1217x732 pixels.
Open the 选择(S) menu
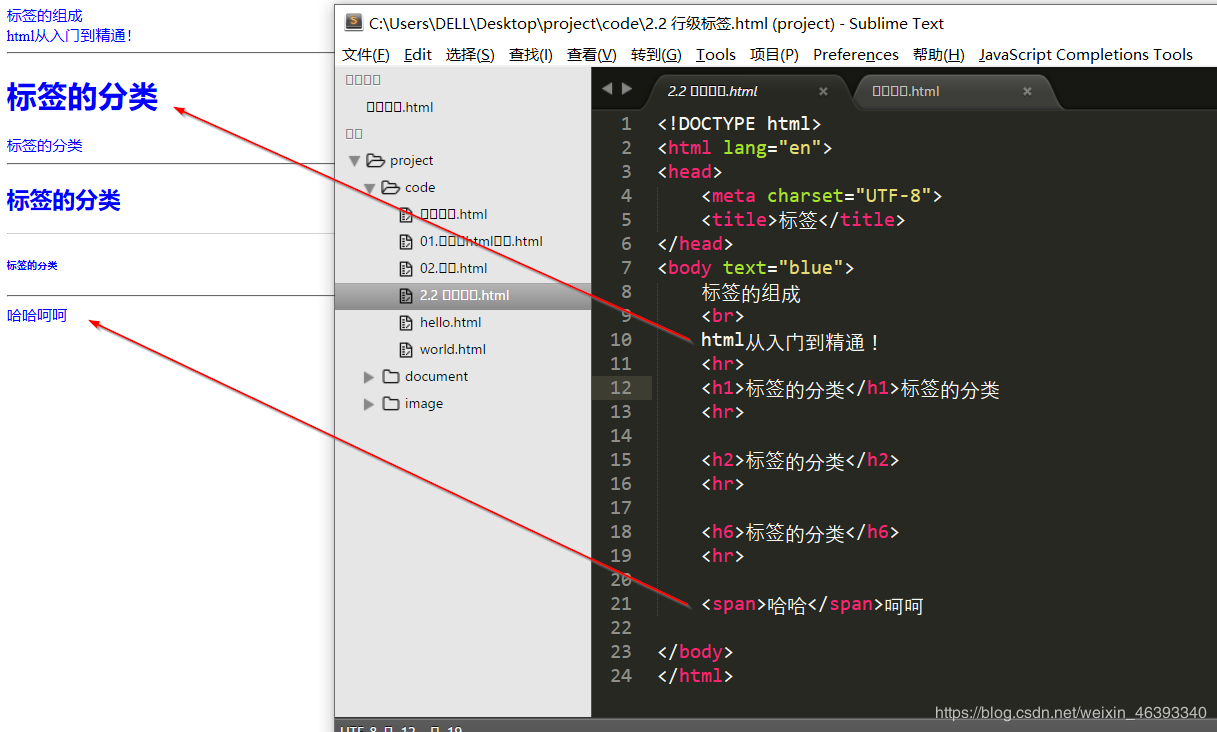[470, 55]
